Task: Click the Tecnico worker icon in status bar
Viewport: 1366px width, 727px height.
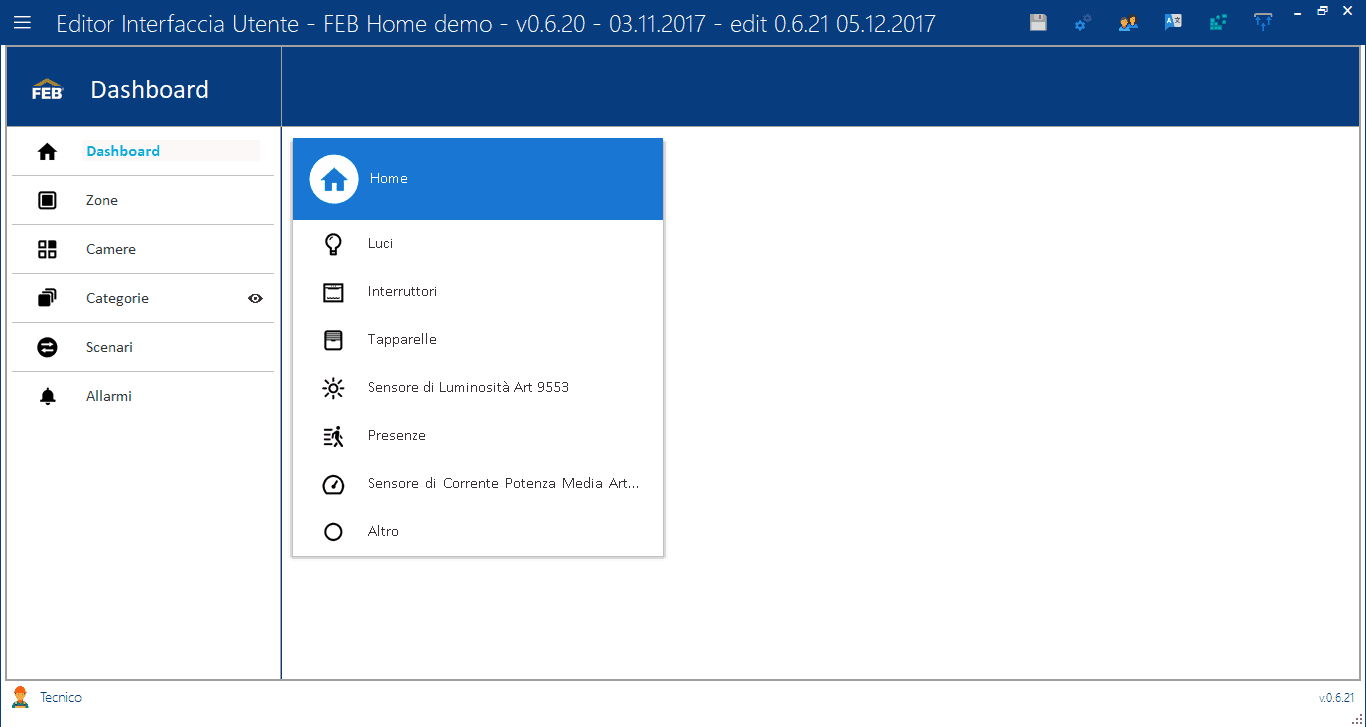Action: 20,697
